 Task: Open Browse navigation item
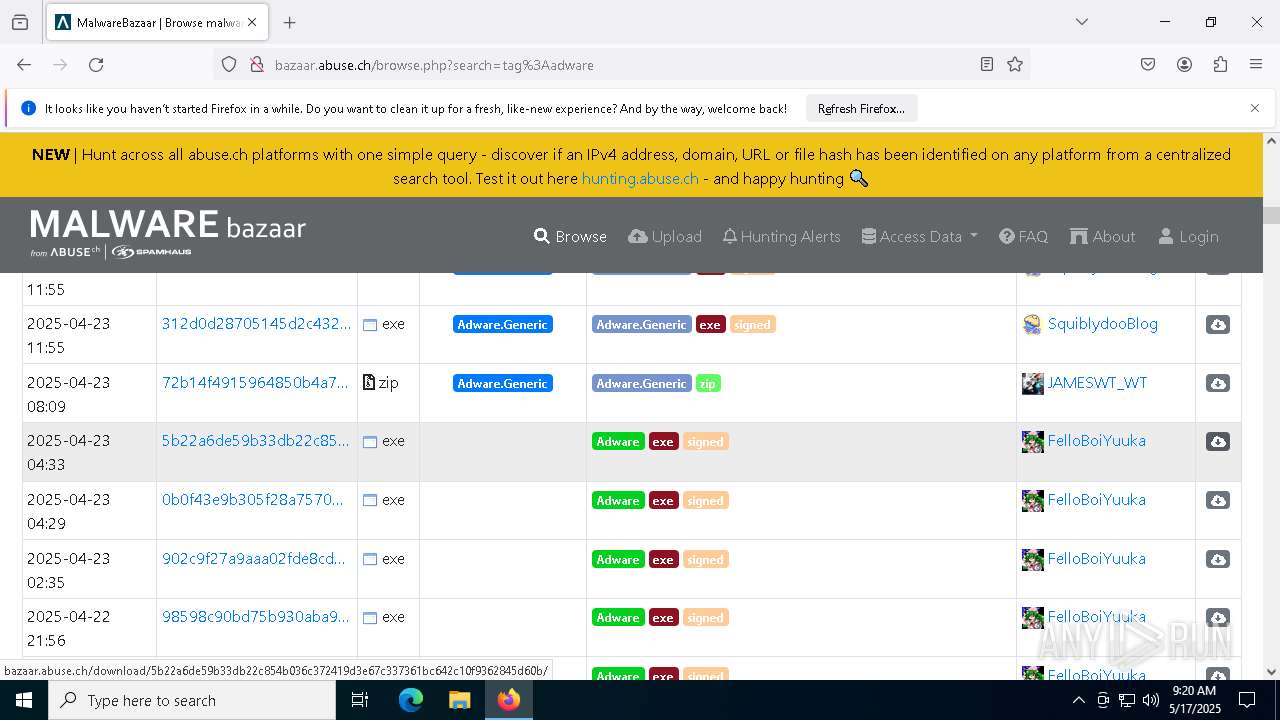click(570, 236)
